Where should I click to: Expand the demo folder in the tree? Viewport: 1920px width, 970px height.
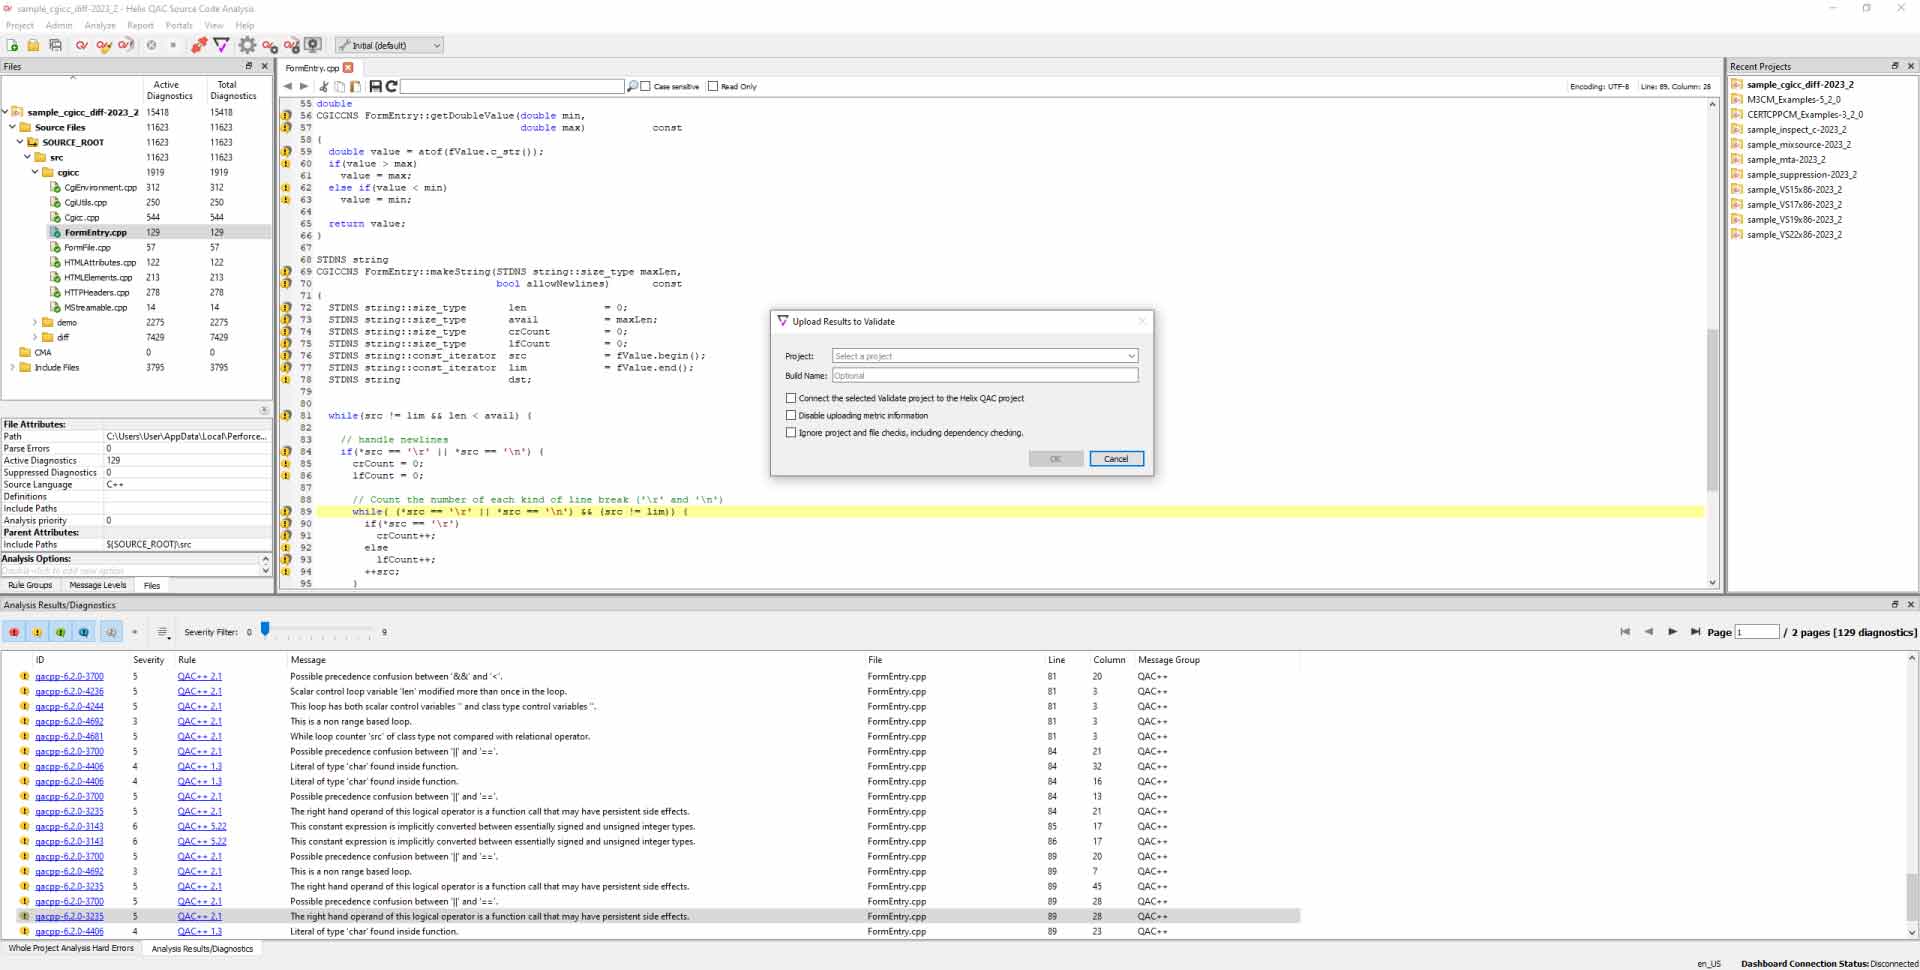pyautogui.click(x=34, y=322)
